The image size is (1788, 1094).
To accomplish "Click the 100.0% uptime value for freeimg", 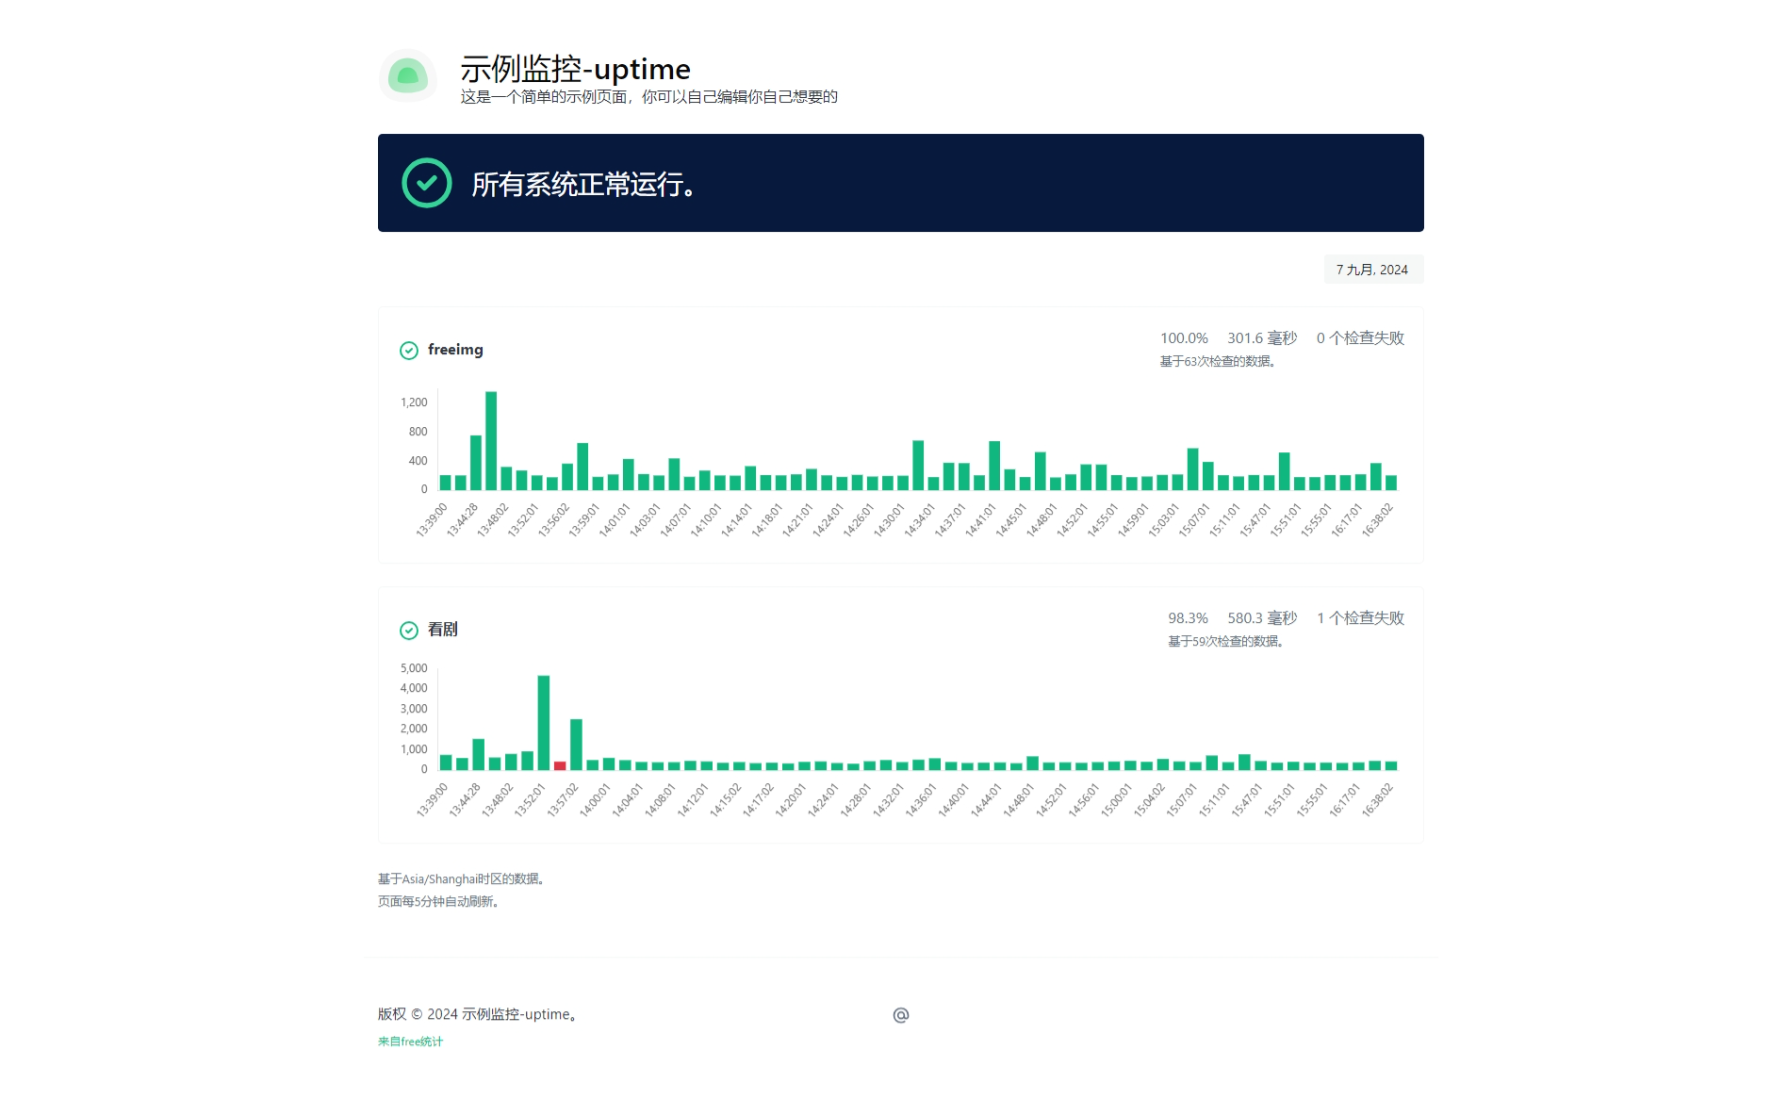I will [1184, 338].
